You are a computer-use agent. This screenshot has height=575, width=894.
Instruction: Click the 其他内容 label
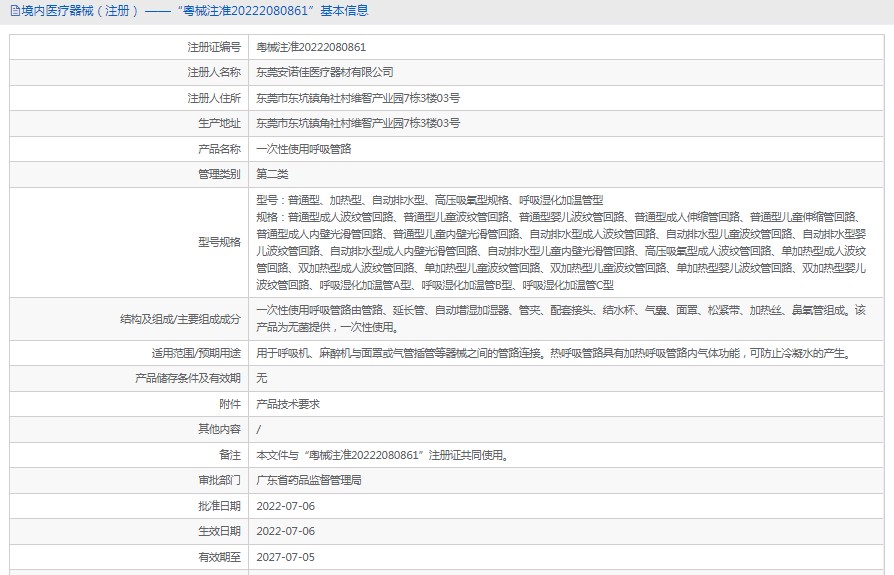coord(219,429)
